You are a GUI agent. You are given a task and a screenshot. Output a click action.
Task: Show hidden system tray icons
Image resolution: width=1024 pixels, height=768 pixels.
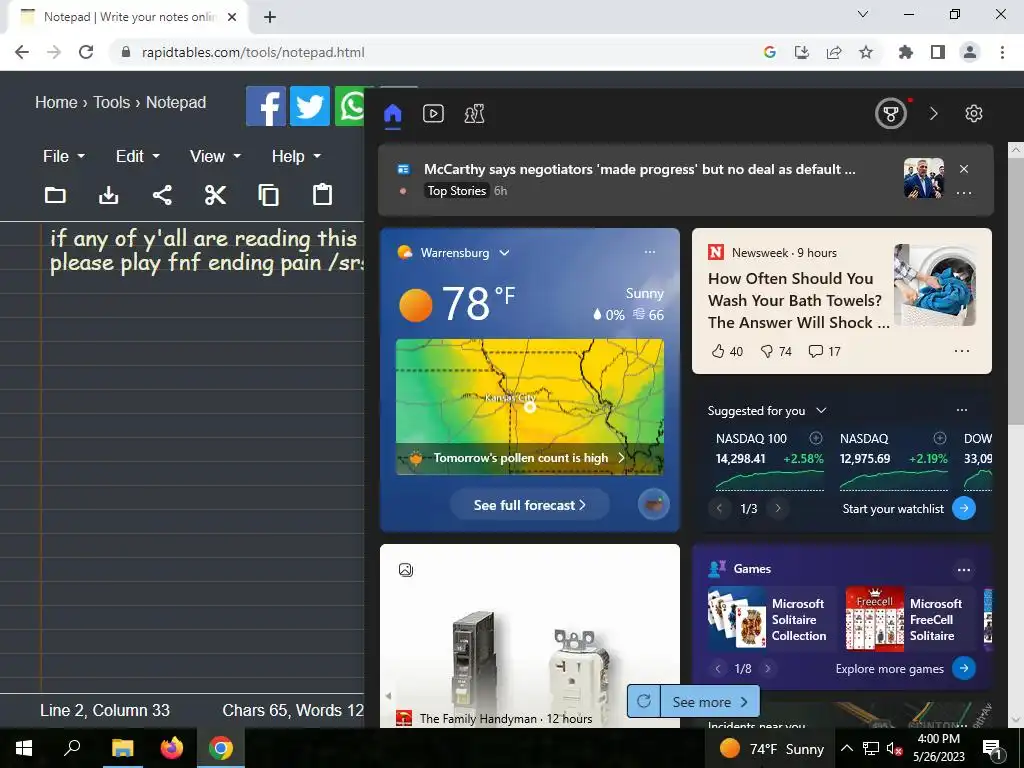(x=846, y=748)
